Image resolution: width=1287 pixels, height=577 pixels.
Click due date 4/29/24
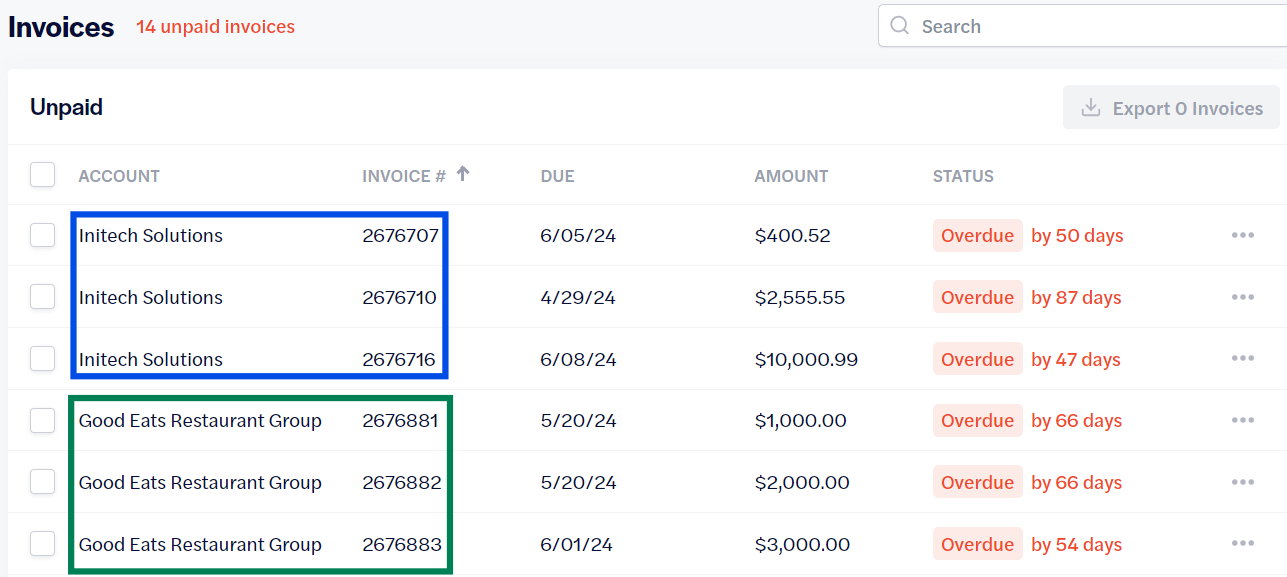[578, 298]
